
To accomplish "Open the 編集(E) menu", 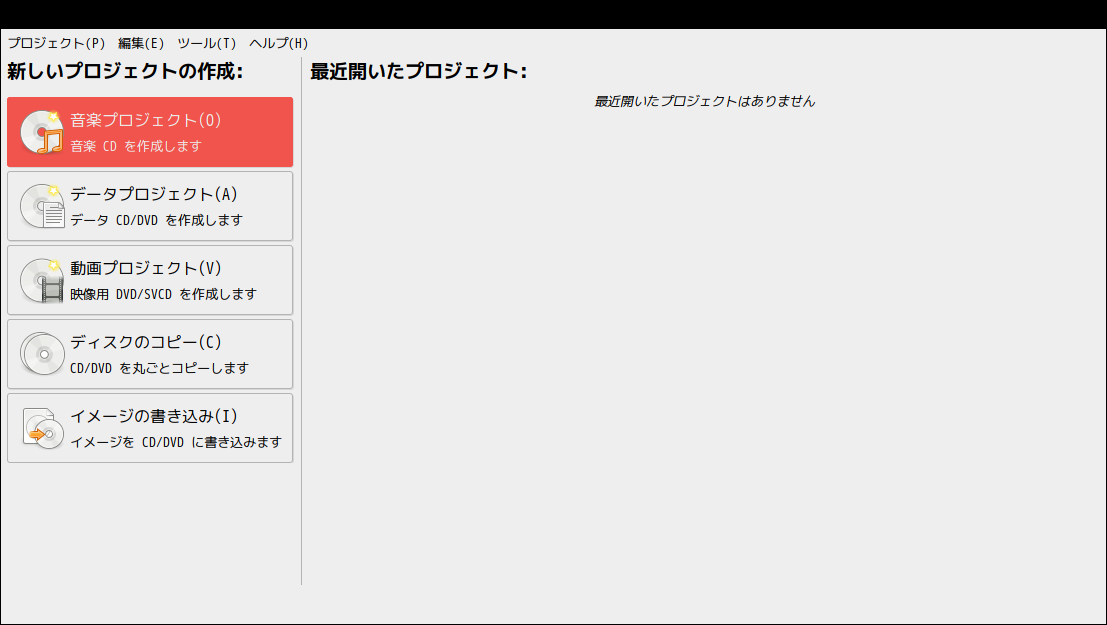I will click(x=140, y=43).
